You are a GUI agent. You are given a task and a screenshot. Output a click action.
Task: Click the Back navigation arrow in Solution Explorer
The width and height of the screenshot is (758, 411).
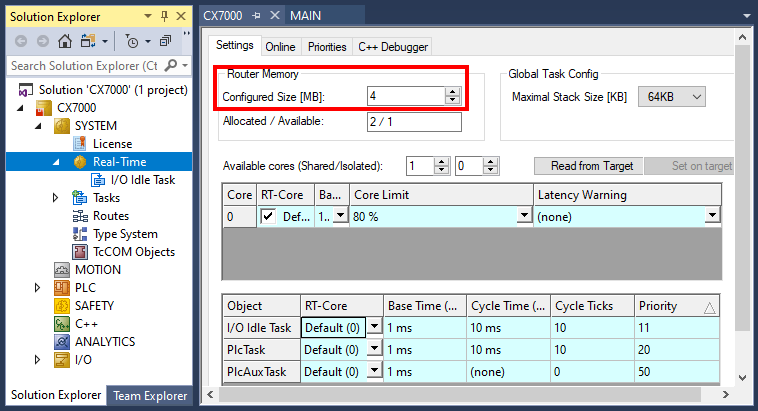tap(21, 41)
